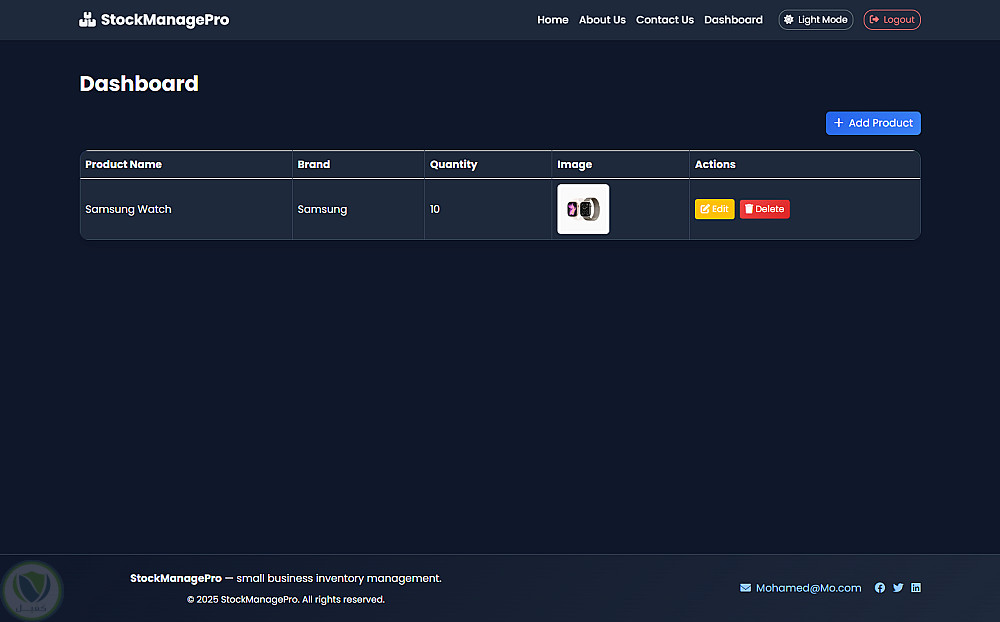Click the Dashboard page heading
This screenshot has width=1000, height=622.
coord(139,84)
